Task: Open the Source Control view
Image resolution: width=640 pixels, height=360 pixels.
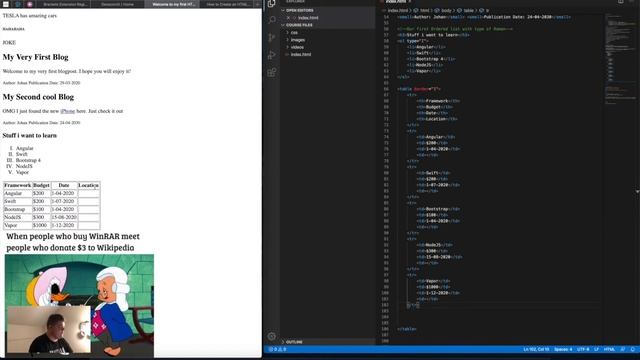Action: click(272, 38)
